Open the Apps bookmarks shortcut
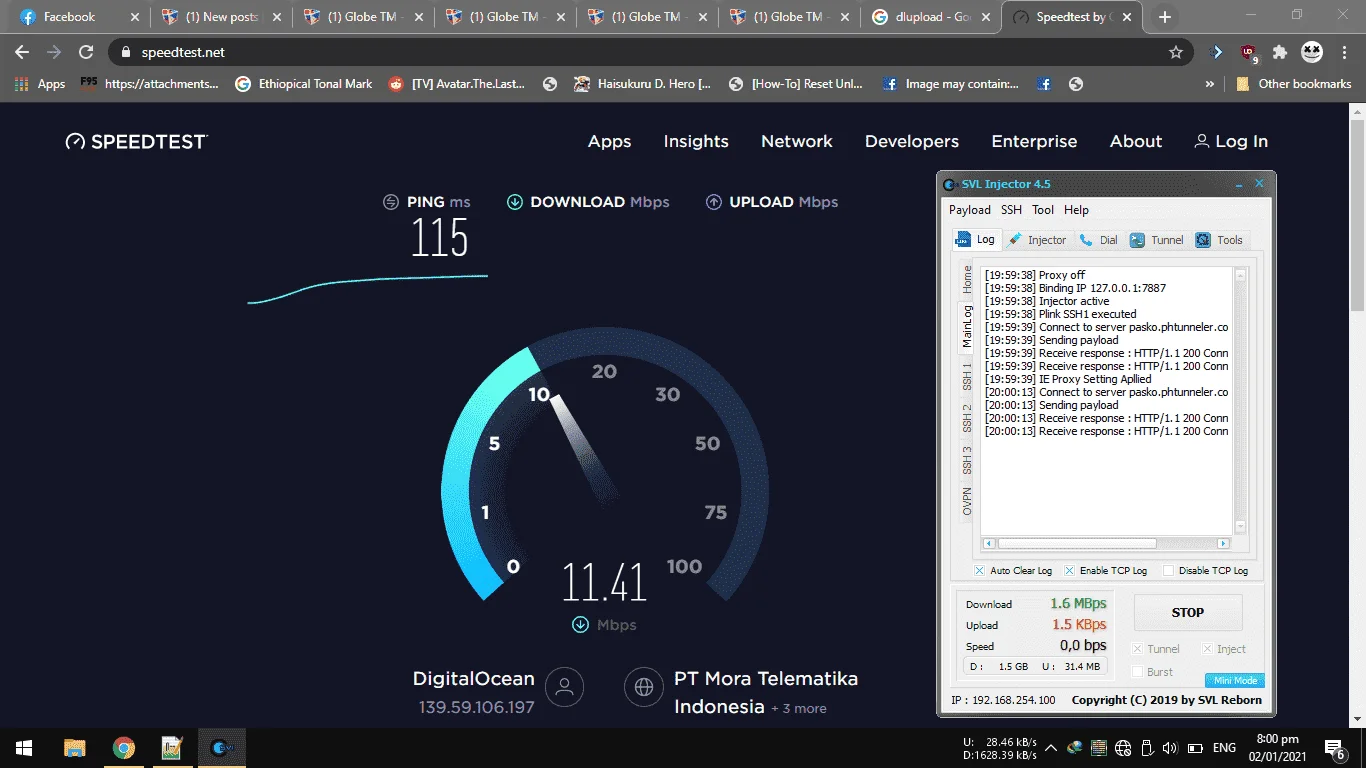Viewport: 1366px width, 768px height. pyautogui.click(x=40, y=84)
